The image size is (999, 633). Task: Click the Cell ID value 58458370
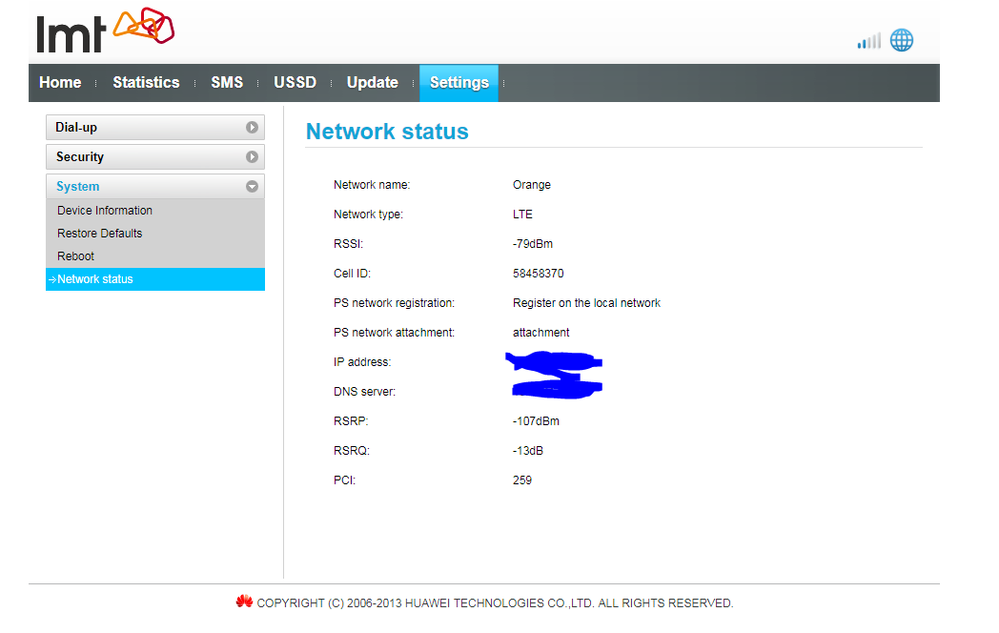coord(538,273)
